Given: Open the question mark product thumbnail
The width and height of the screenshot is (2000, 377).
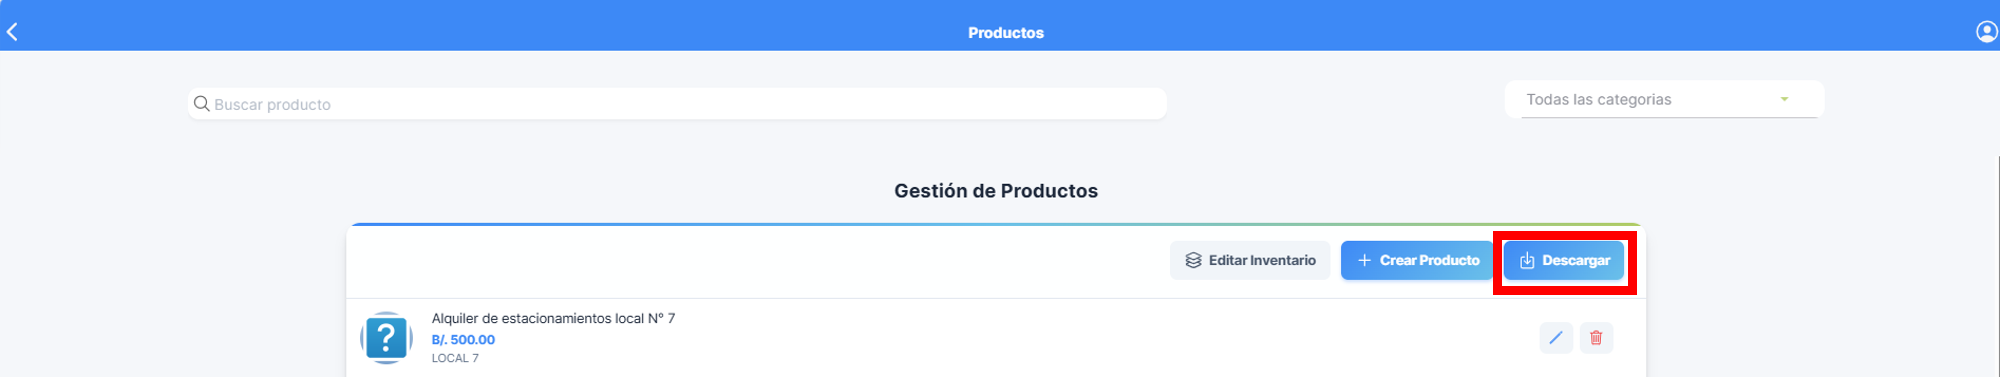Looking at the screenshot, I should pyautogui.click(x=386, y=338).
